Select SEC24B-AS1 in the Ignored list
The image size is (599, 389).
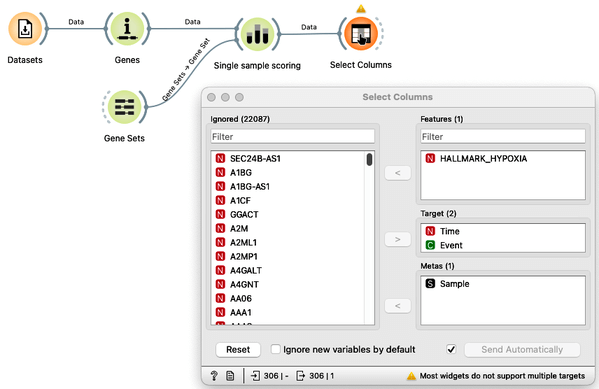[x=288, y=159]
